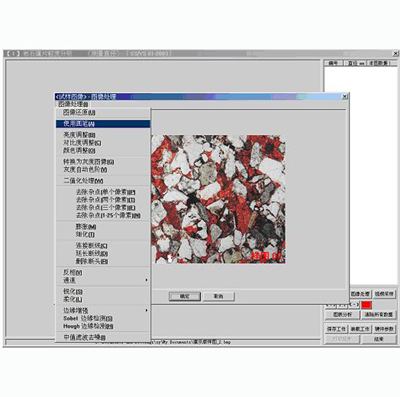Select 连接断线 menu item
Image resolution: width=400 pixels, height=397 pixels.
pos(103,246)
